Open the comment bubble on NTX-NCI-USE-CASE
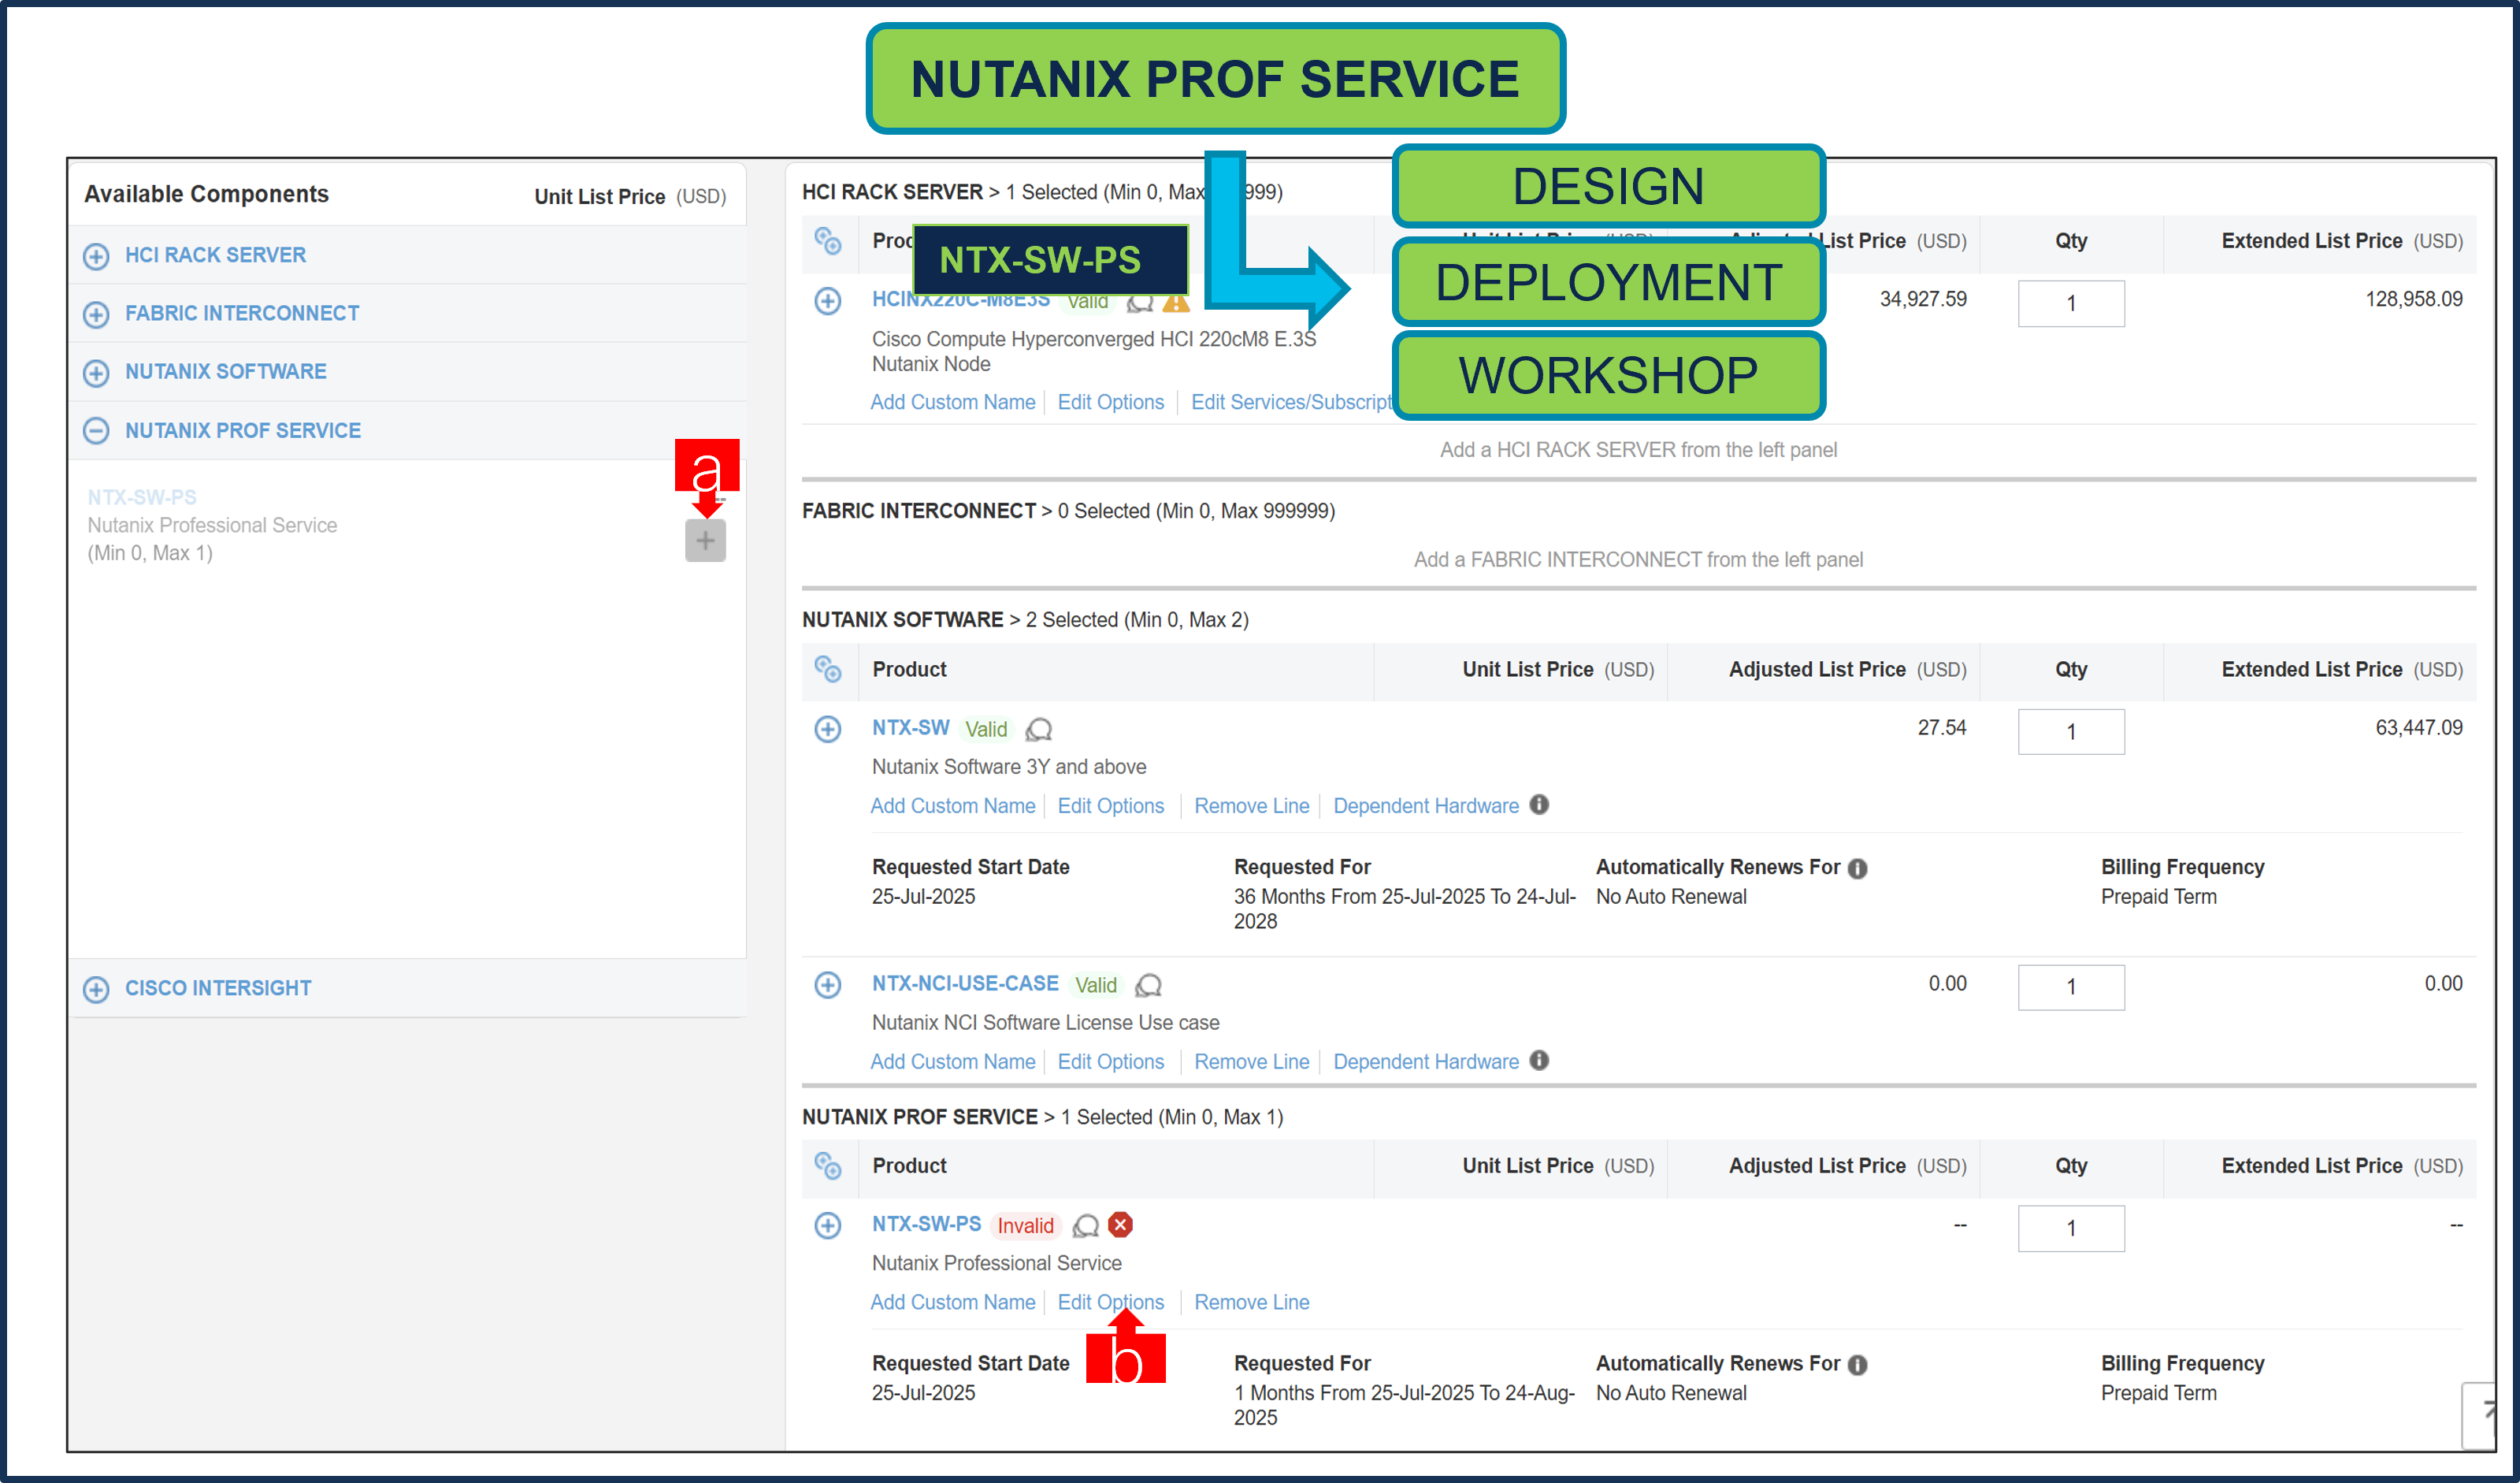Screen dimensions: 2520x1483 pyautogui.click(x=1148, y=986)
